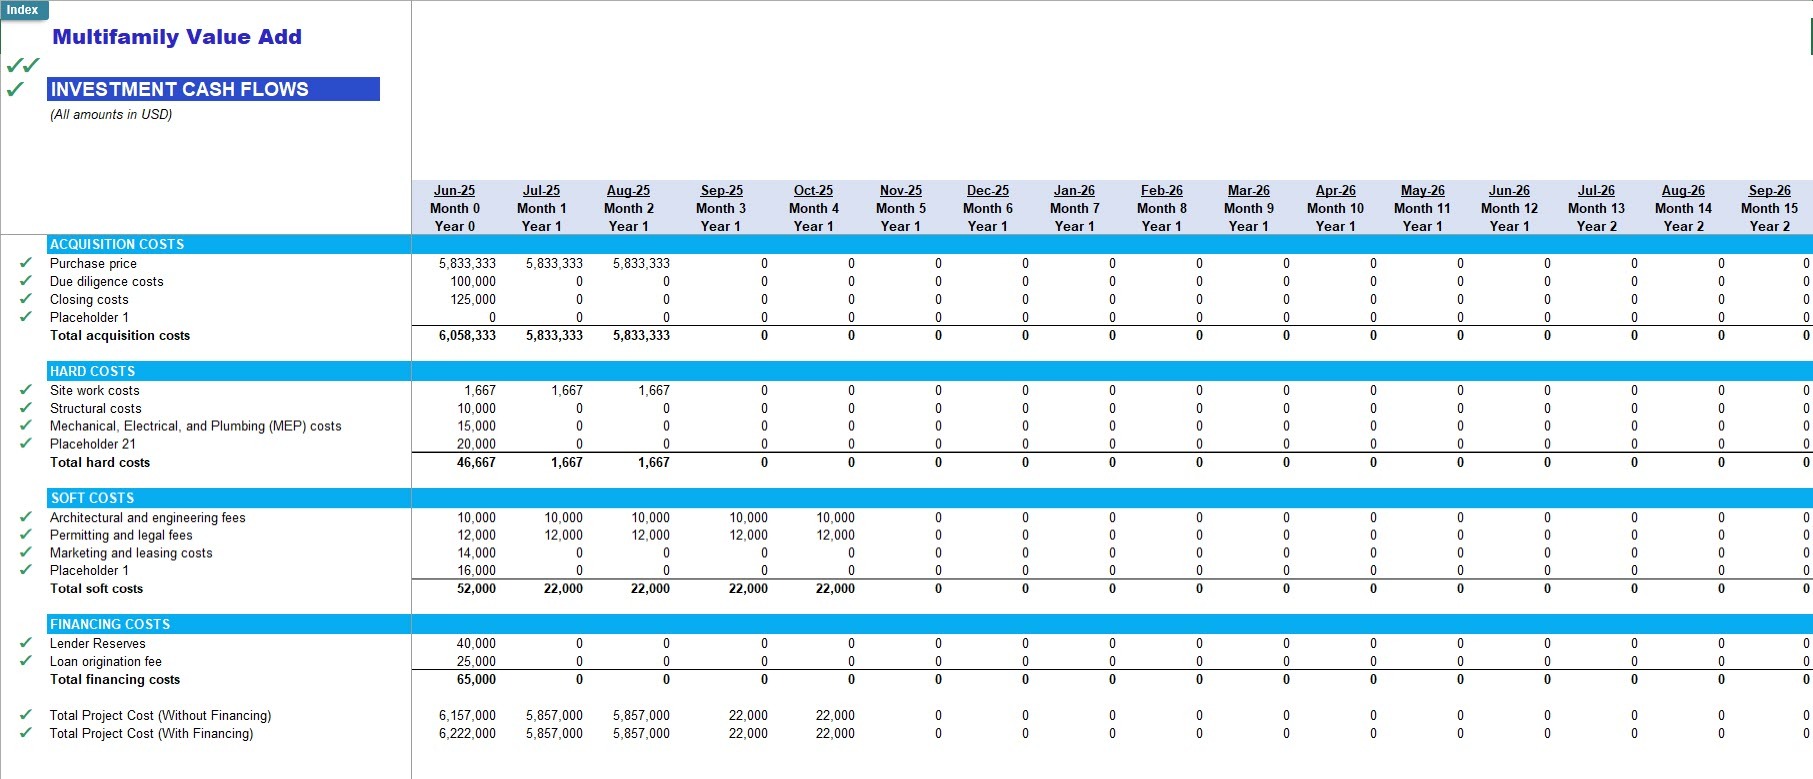Click the 'Month 12' label
Image resolution: width=1813 pixels, height=779 pixels.
[x=1509, y=208]
